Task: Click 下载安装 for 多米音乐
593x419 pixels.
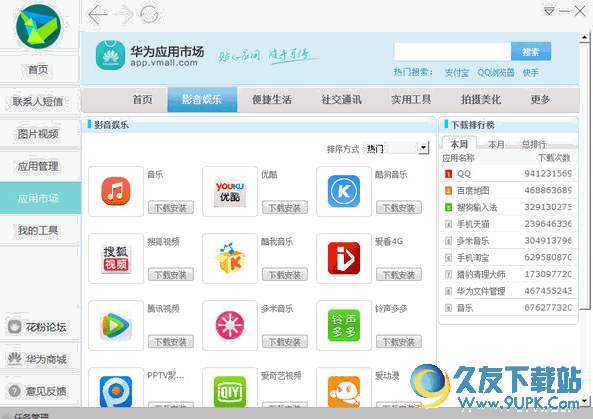Action: click(285, 342)
